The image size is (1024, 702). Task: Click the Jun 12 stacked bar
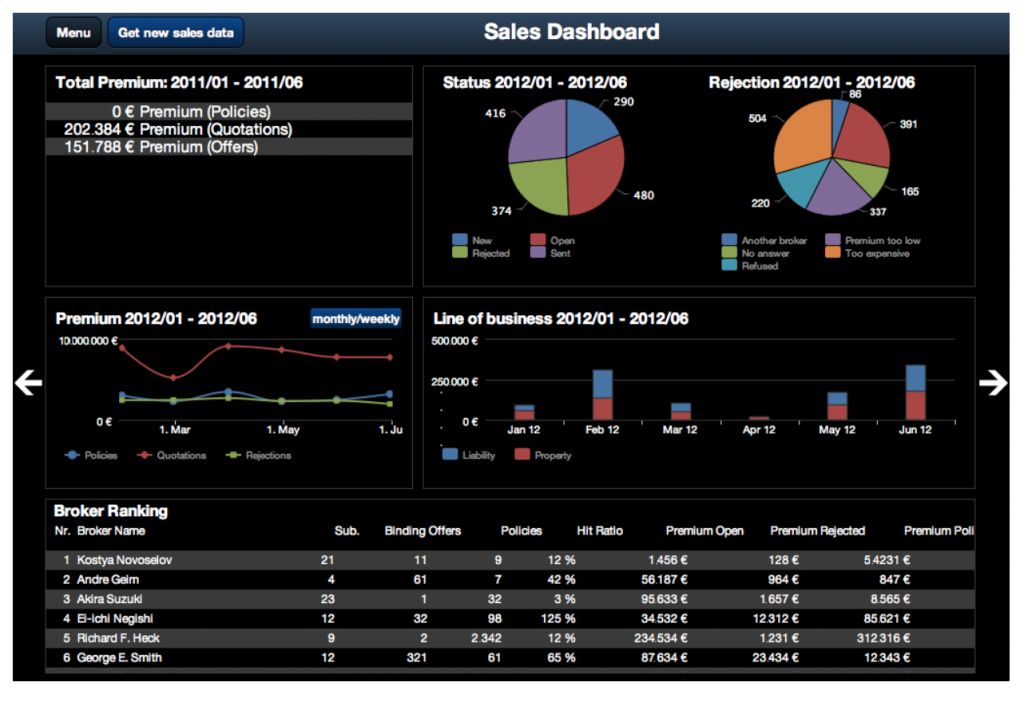[x=916, y=392]
